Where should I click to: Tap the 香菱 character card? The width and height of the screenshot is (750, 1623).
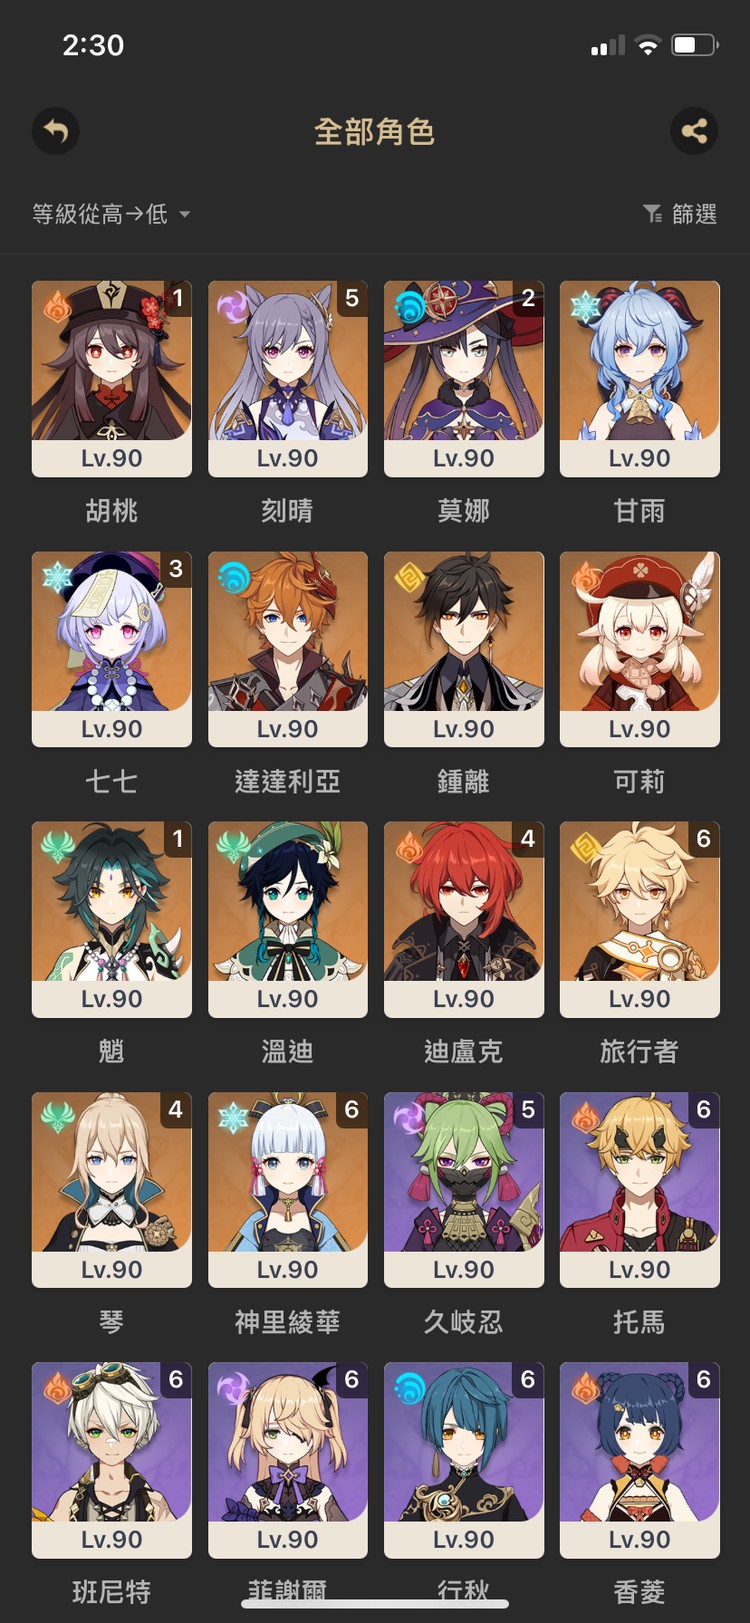coord(640,1460)
